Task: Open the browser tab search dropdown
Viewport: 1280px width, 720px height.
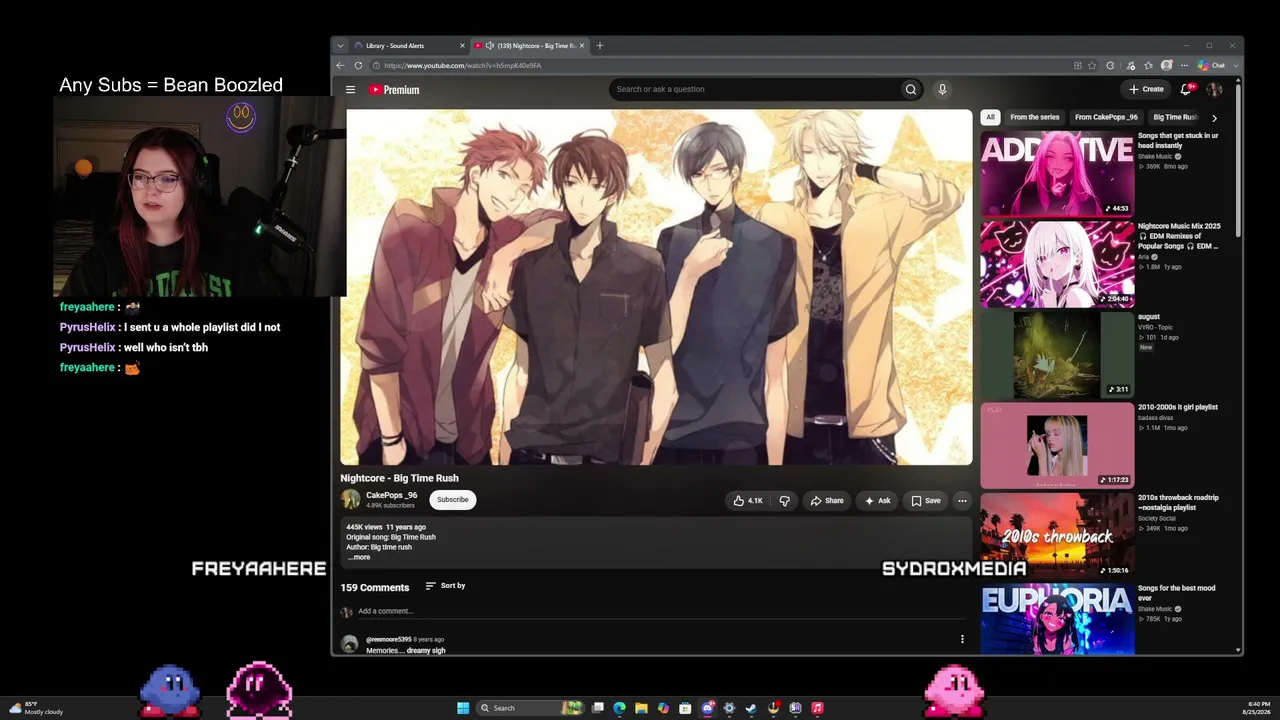Action: coord(340,45)
